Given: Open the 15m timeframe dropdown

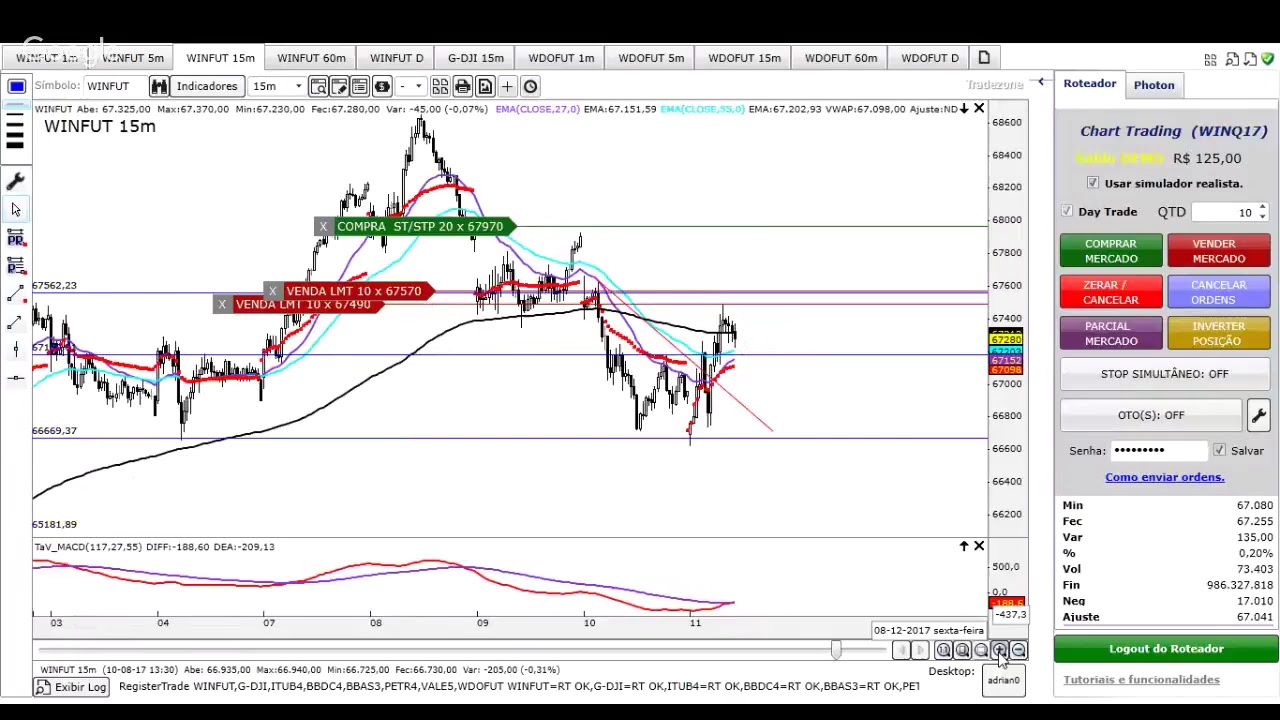Looking at the screenshot, I should tap(277, 86).
